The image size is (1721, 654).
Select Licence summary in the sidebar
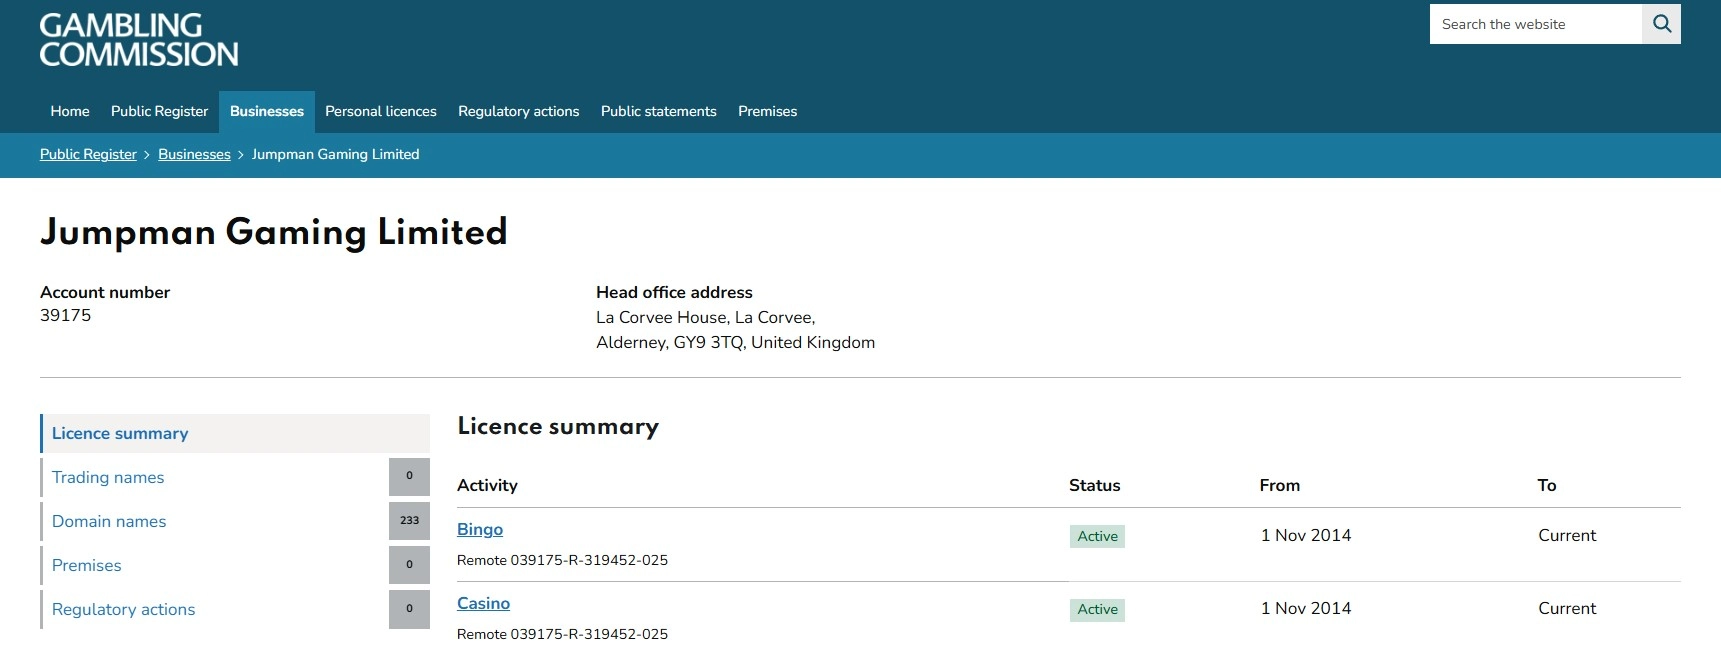coord(235,433)
